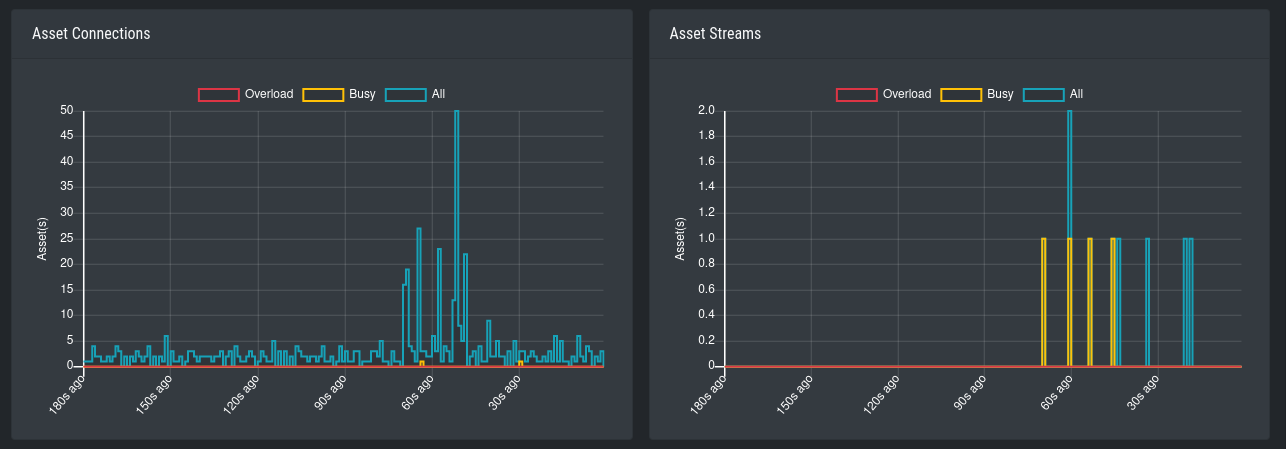Image resolution: width=1286 pixels, height=449 pixels.
Task: Click the 1.0 y-axis value in Asset Streams
Action: point(705,238)
